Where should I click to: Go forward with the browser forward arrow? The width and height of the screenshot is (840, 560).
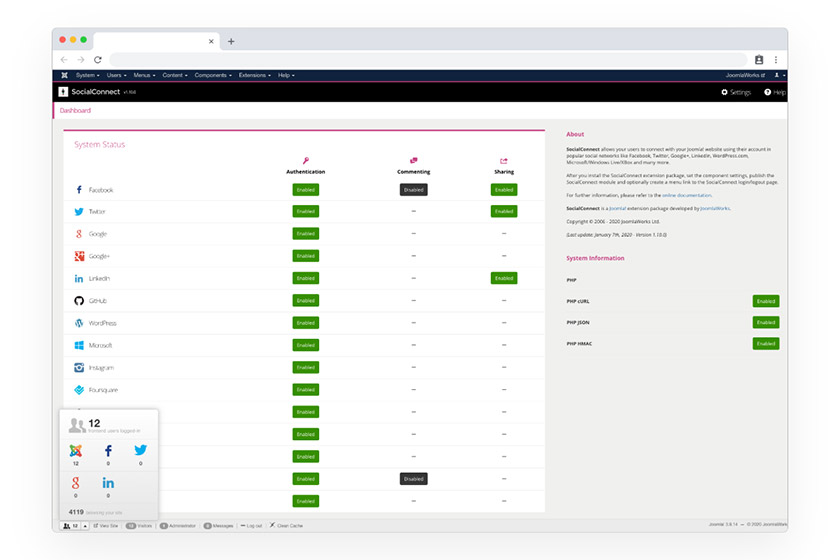point(80,59)
